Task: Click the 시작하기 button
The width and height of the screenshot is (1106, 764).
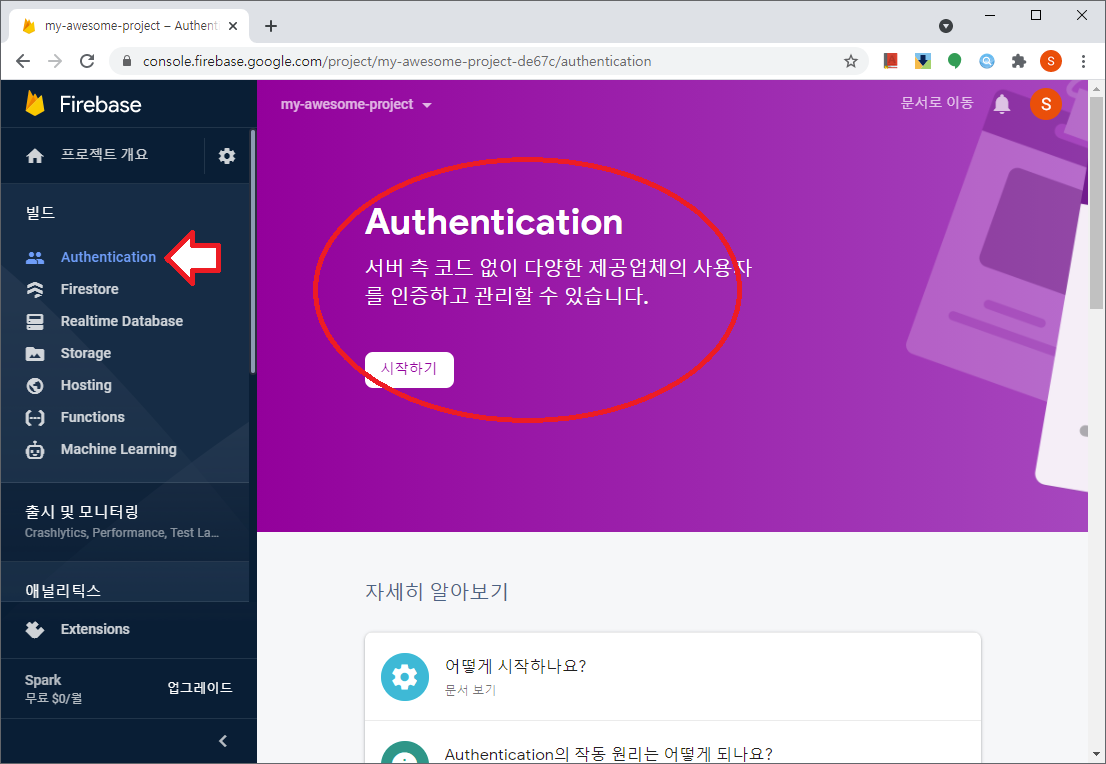Action: [409, 370]
